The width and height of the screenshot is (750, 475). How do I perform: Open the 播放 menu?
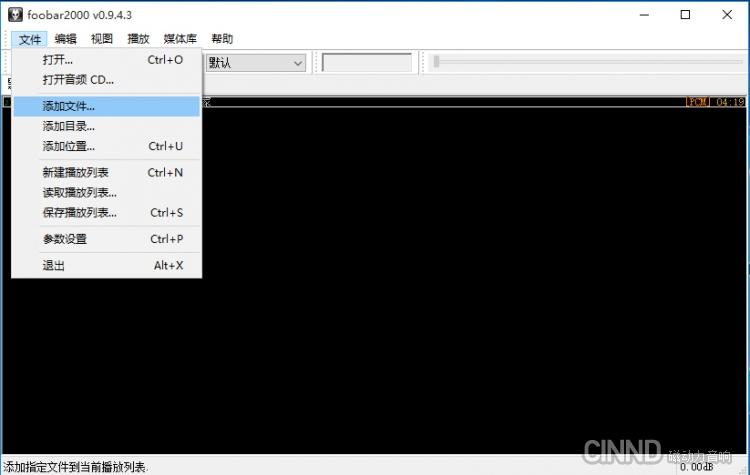138,39
